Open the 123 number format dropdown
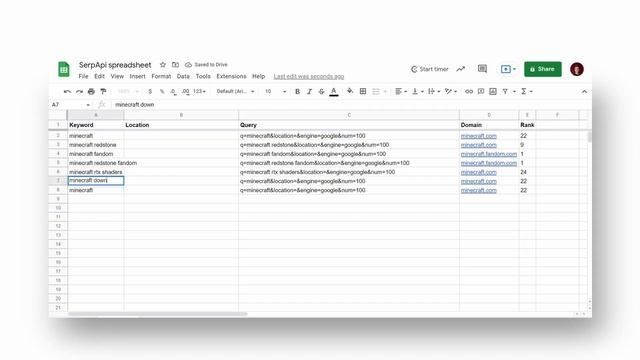This screenshot has width=640, height=360. click(x=199, y=91)
